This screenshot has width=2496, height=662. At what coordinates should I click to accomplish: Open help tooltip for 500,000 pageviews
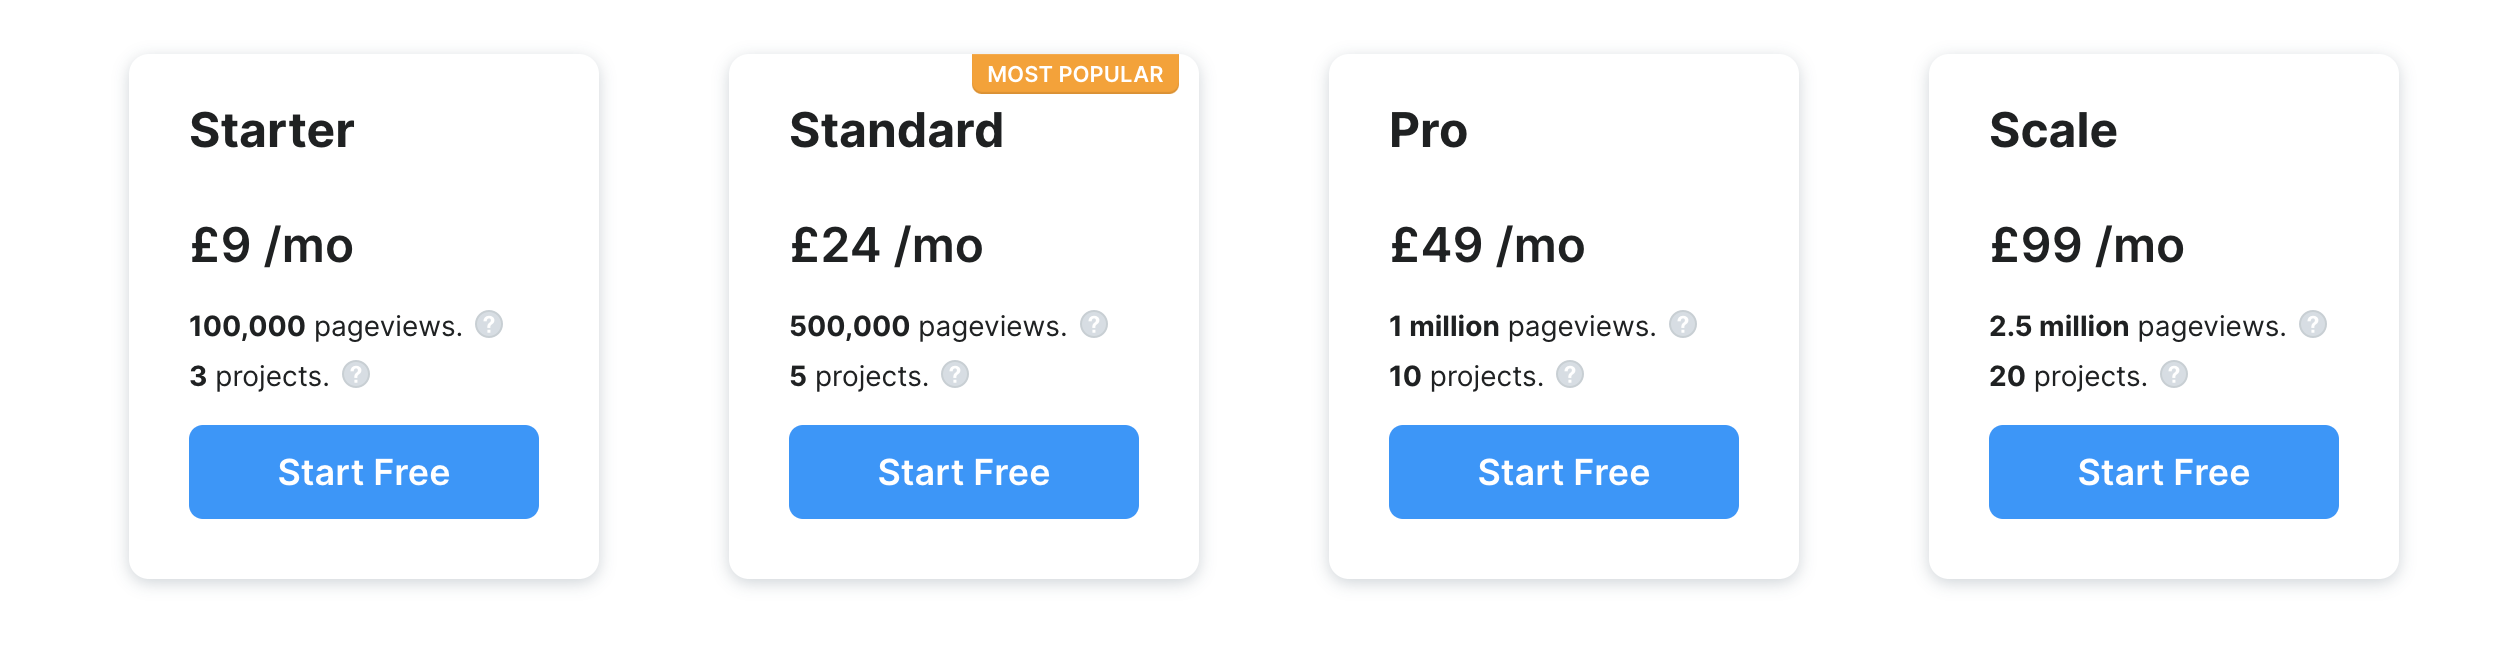pyautogui.click(x=1094, y=325)
